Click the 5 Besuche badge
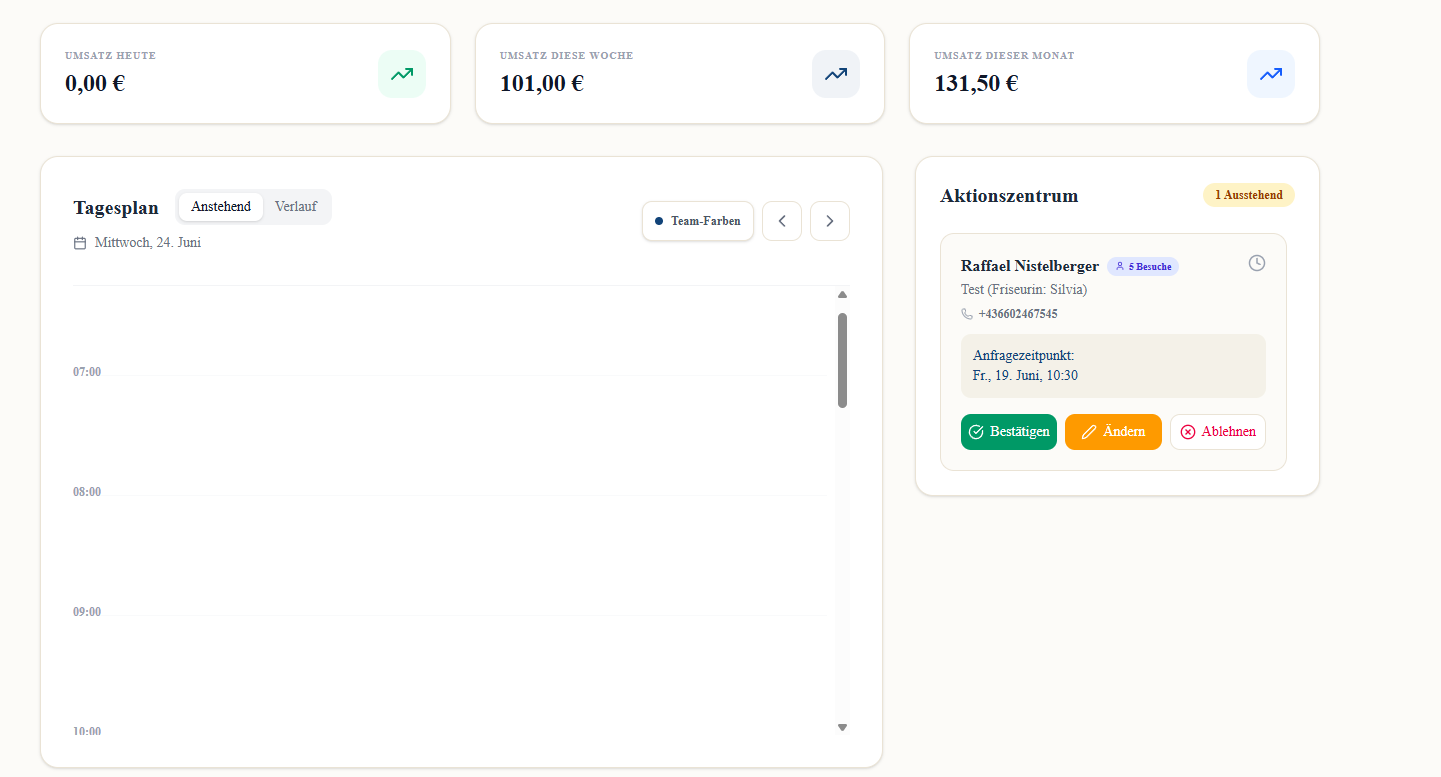This screenshot has height=777, width=1441. click(1143, 267)
